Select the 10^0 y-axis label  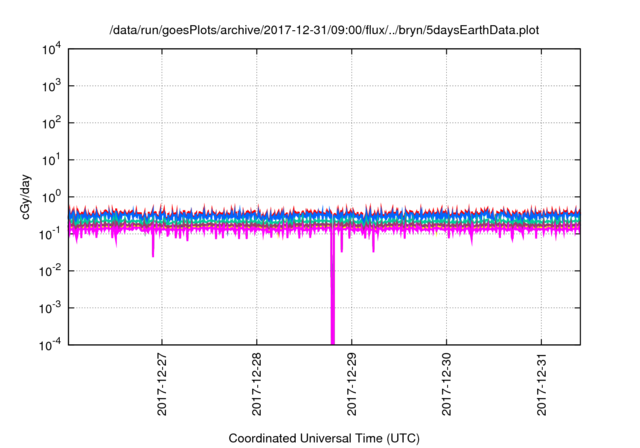point(52,197)
